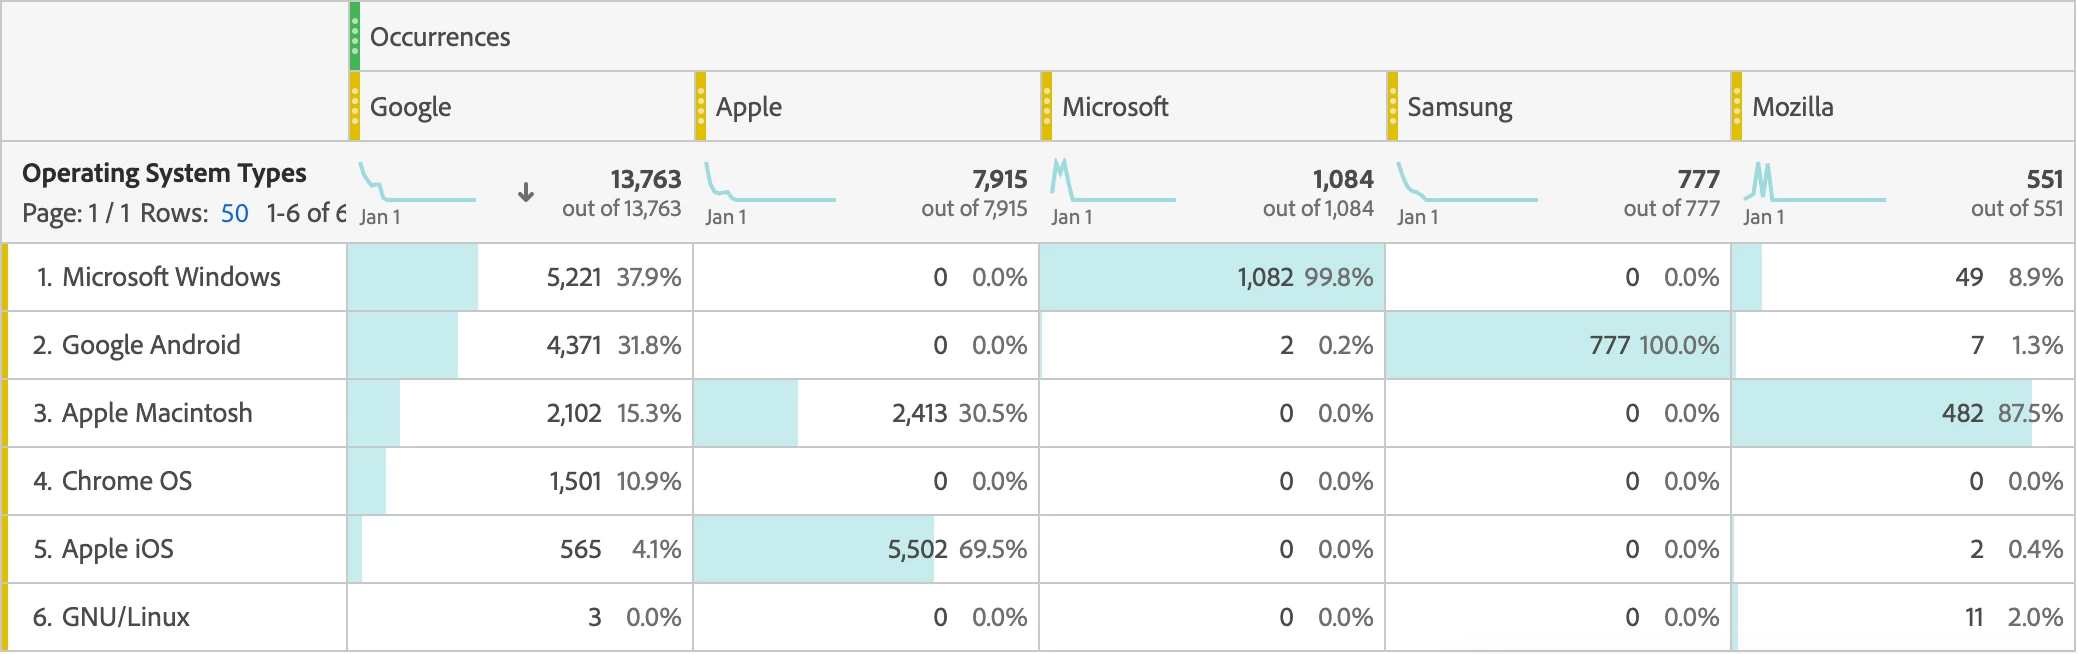Image resolution: width=2078 pixels, height=654 pixels.
Task: Open the Microsoft column sparkline trend
Action: (x=1112, y=183)
